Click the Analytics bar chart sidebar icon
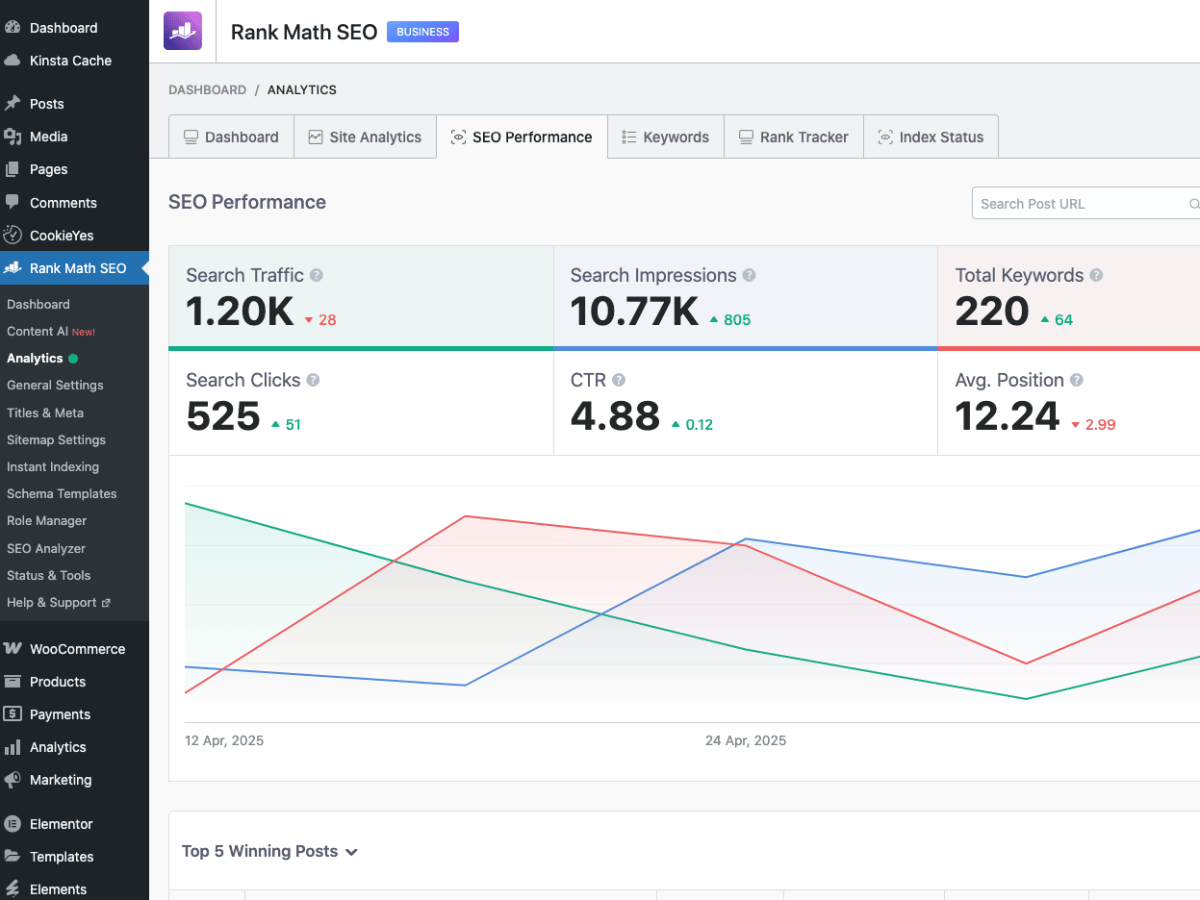Image resolution: width=1200 pixels, height=900 pixels. click(x=12, y=747)
